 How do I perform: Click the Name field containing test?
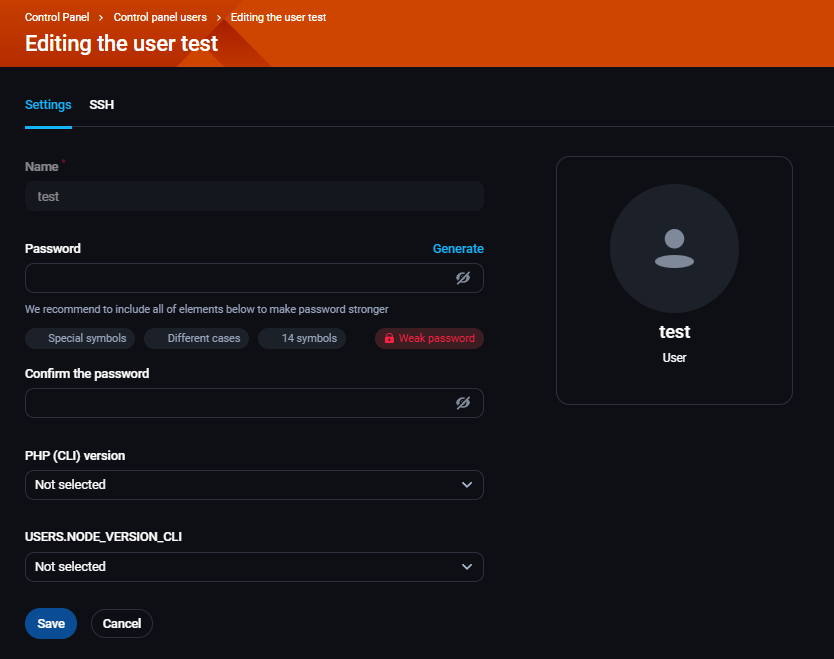click(254, 197)
